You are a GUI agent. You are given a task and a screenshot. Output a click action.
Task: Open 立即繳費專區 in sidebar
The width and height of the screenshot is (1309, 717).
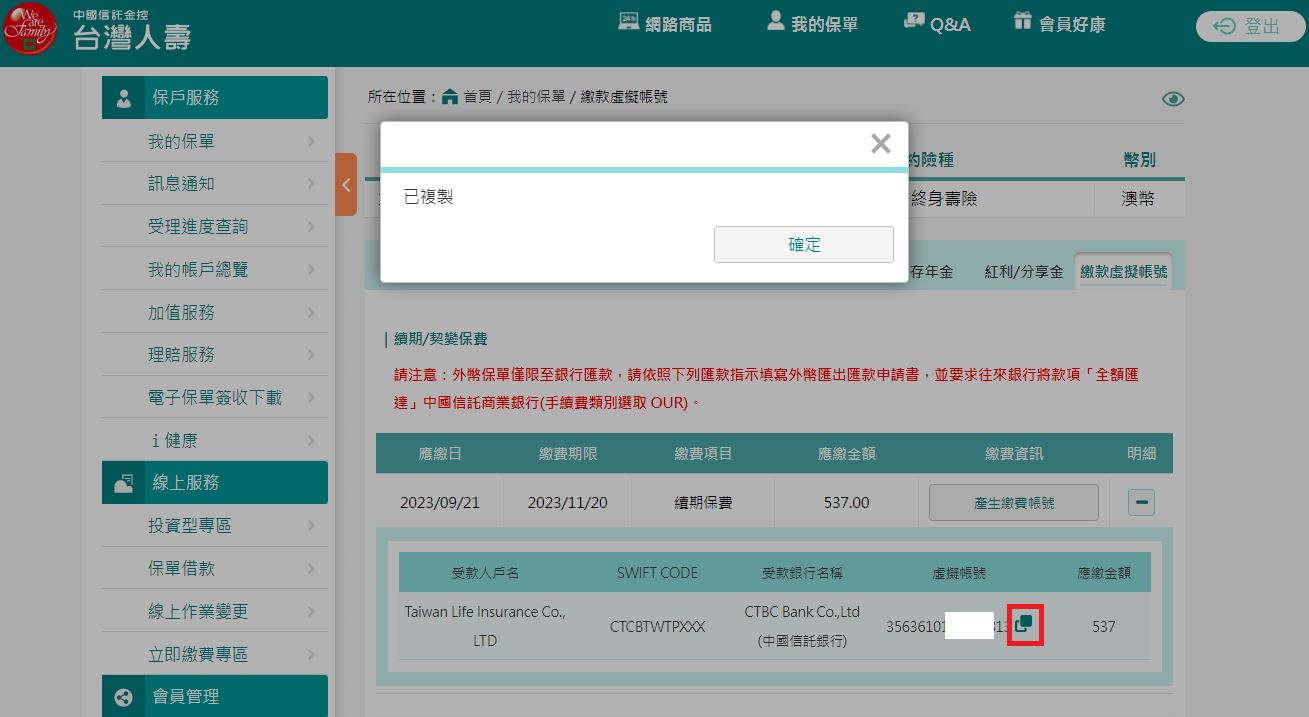tap(215, 655)
